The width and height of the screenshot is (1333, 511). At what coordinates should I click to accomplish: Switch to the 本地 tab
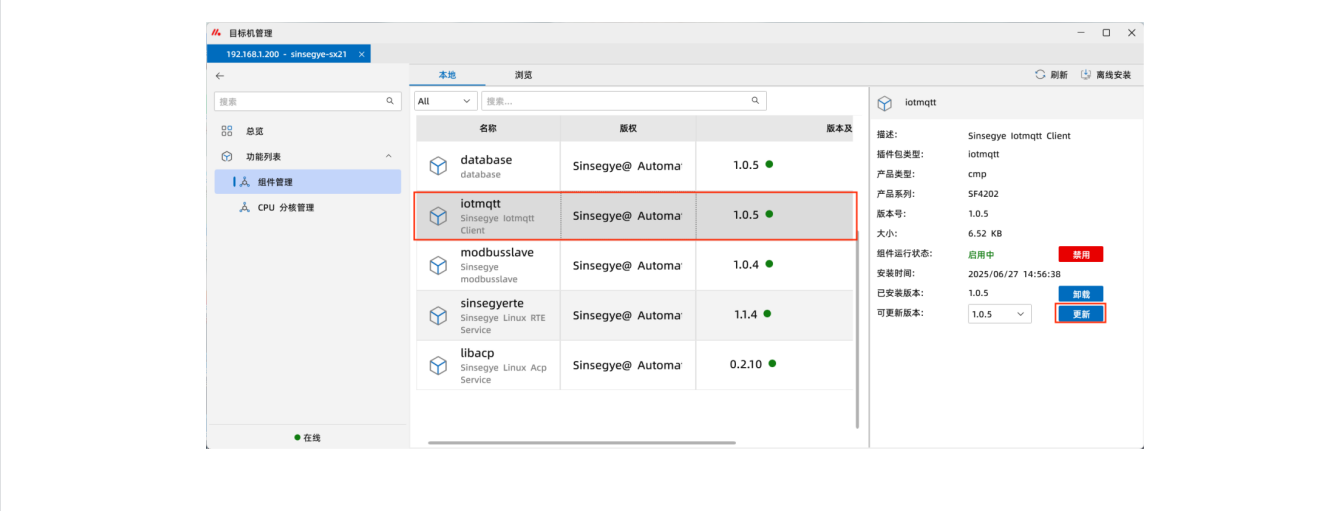point(447,75)
